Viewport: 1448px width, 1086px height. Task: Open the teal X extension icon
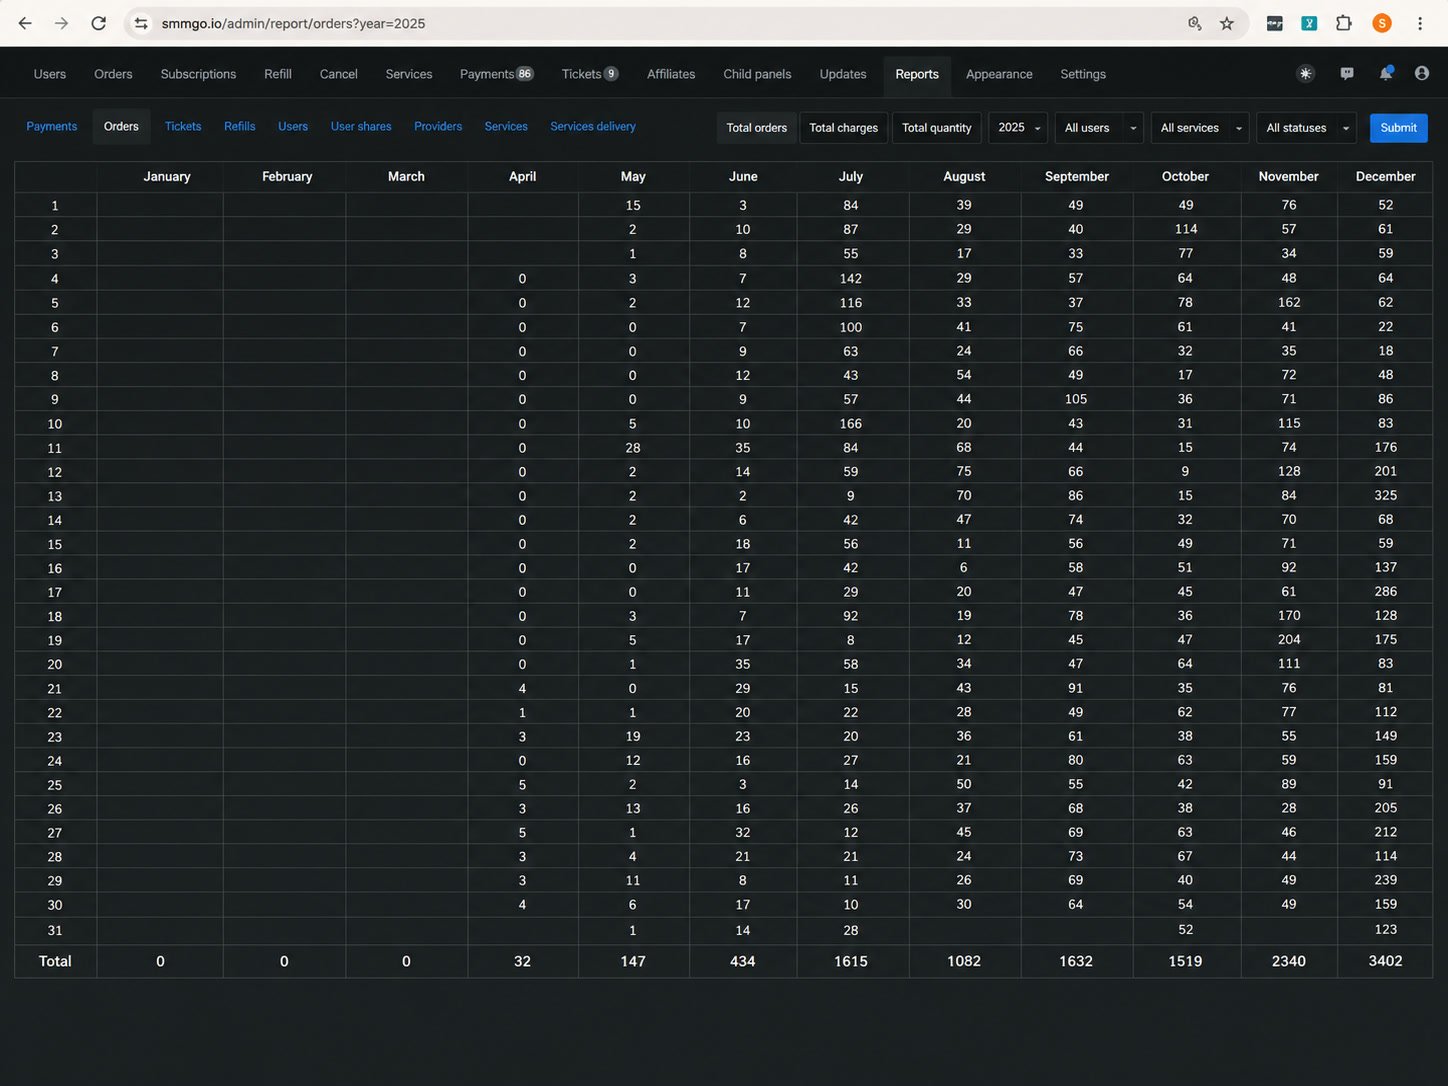coord(1309,23)
